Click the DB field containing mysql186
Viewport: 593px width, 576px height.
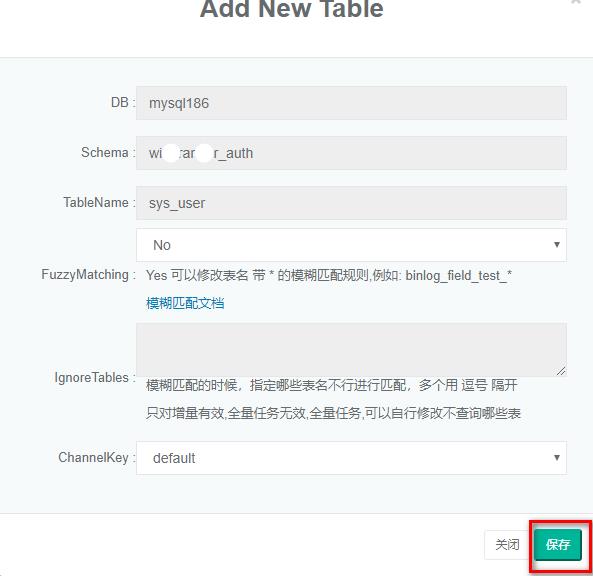351,103
